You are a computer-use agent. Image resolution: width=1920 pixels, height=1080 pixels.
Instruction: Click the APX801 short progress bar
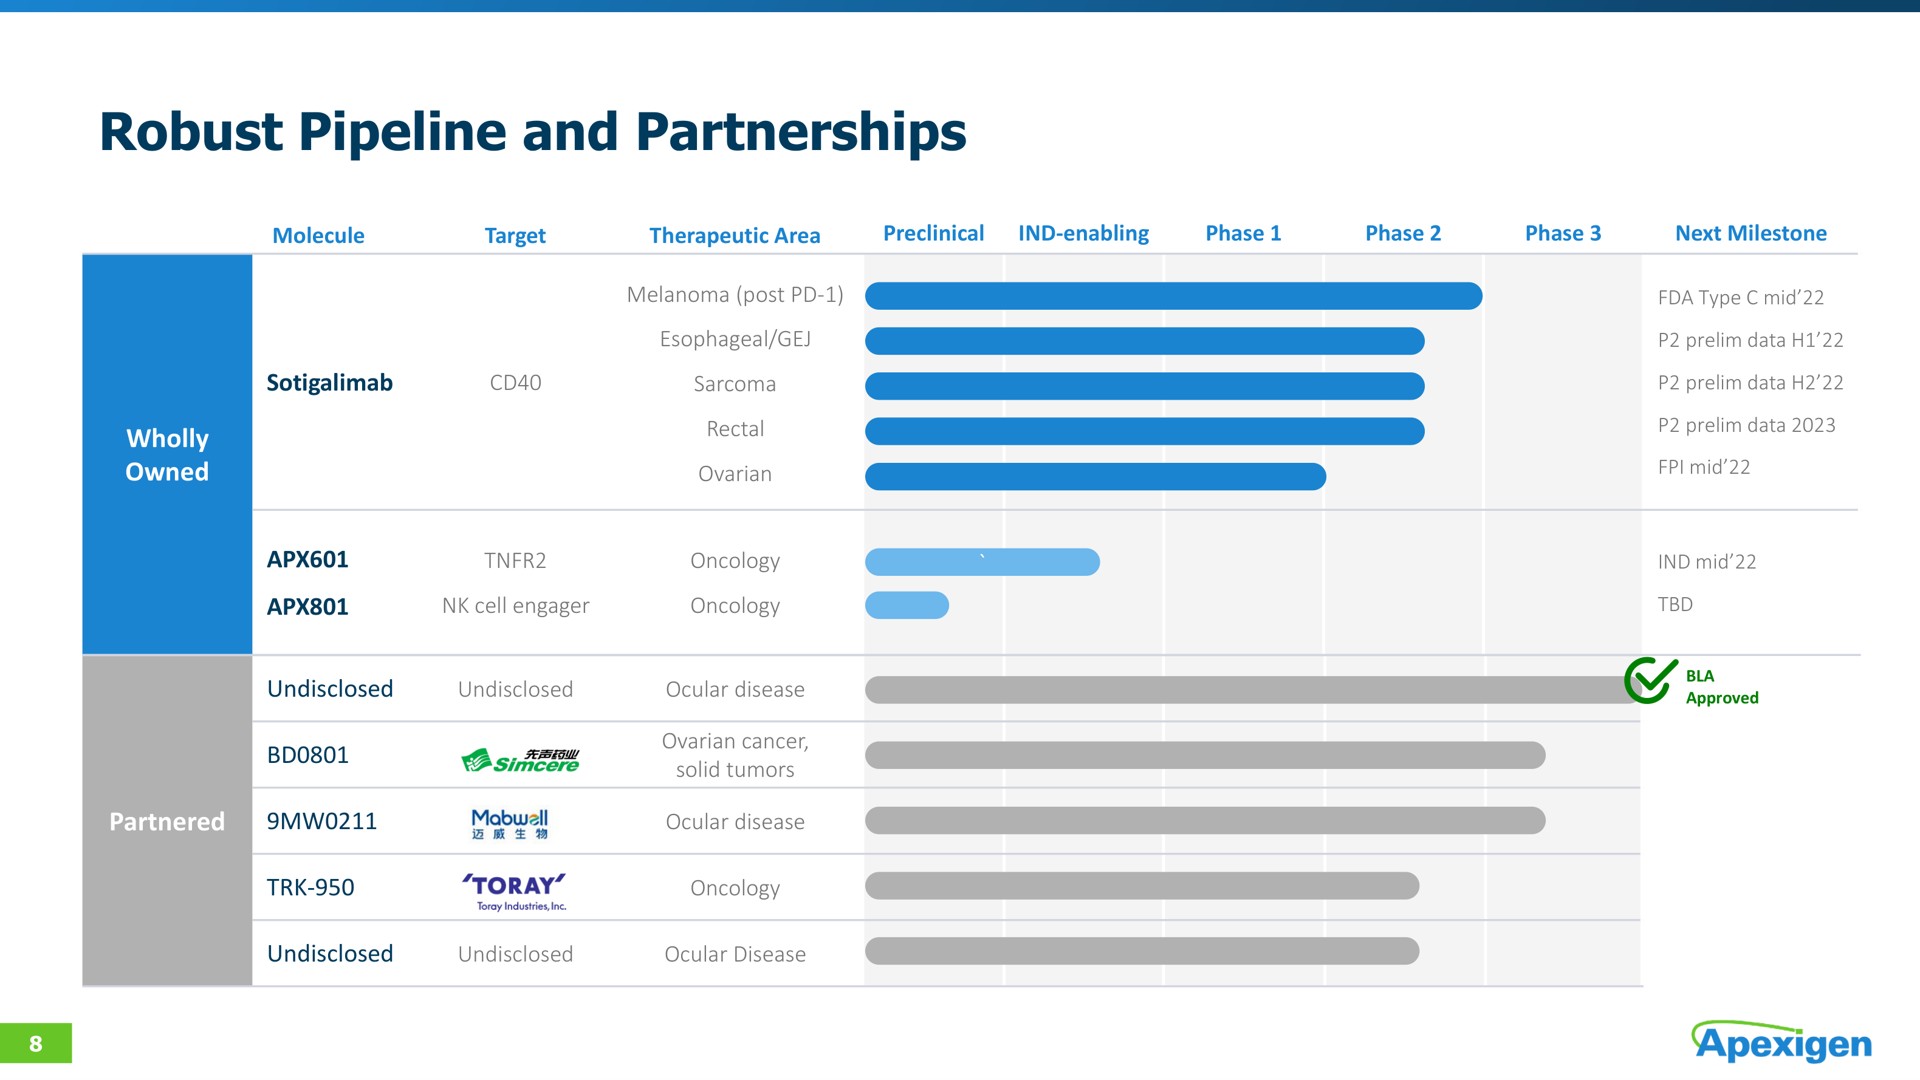(907, 605)
